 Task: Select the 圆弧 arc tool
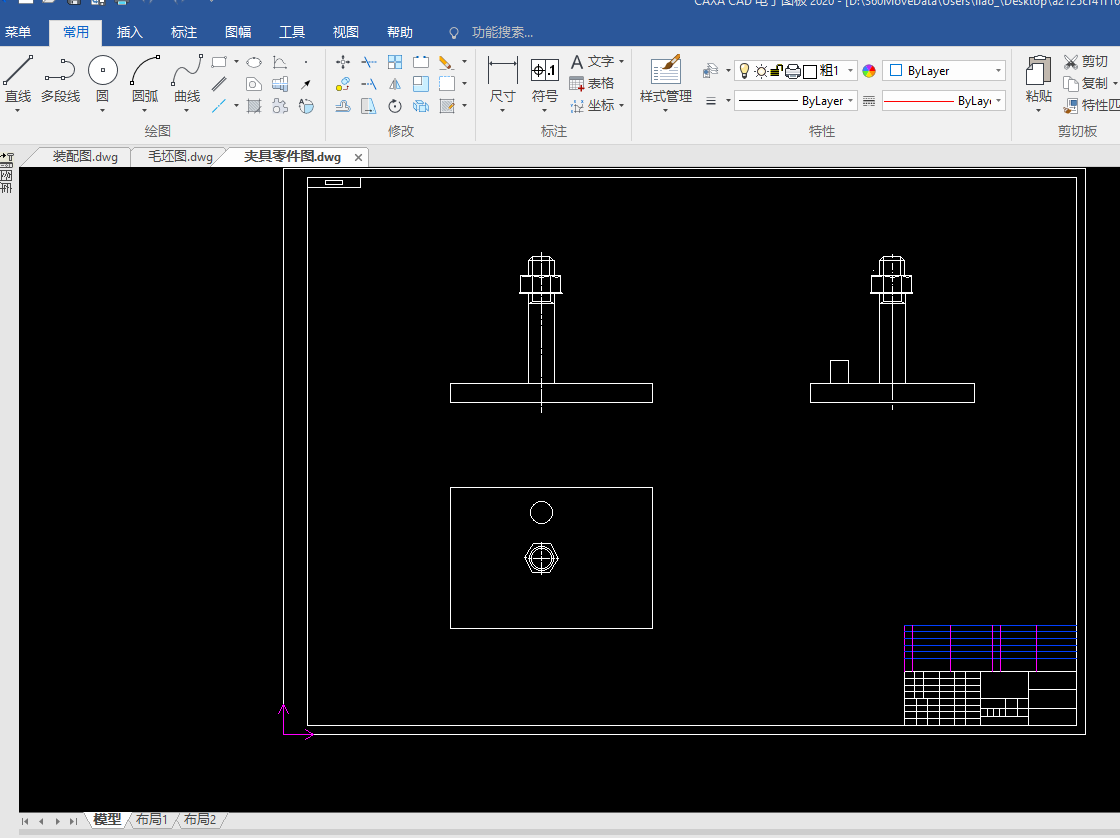[x=145, y=79]
